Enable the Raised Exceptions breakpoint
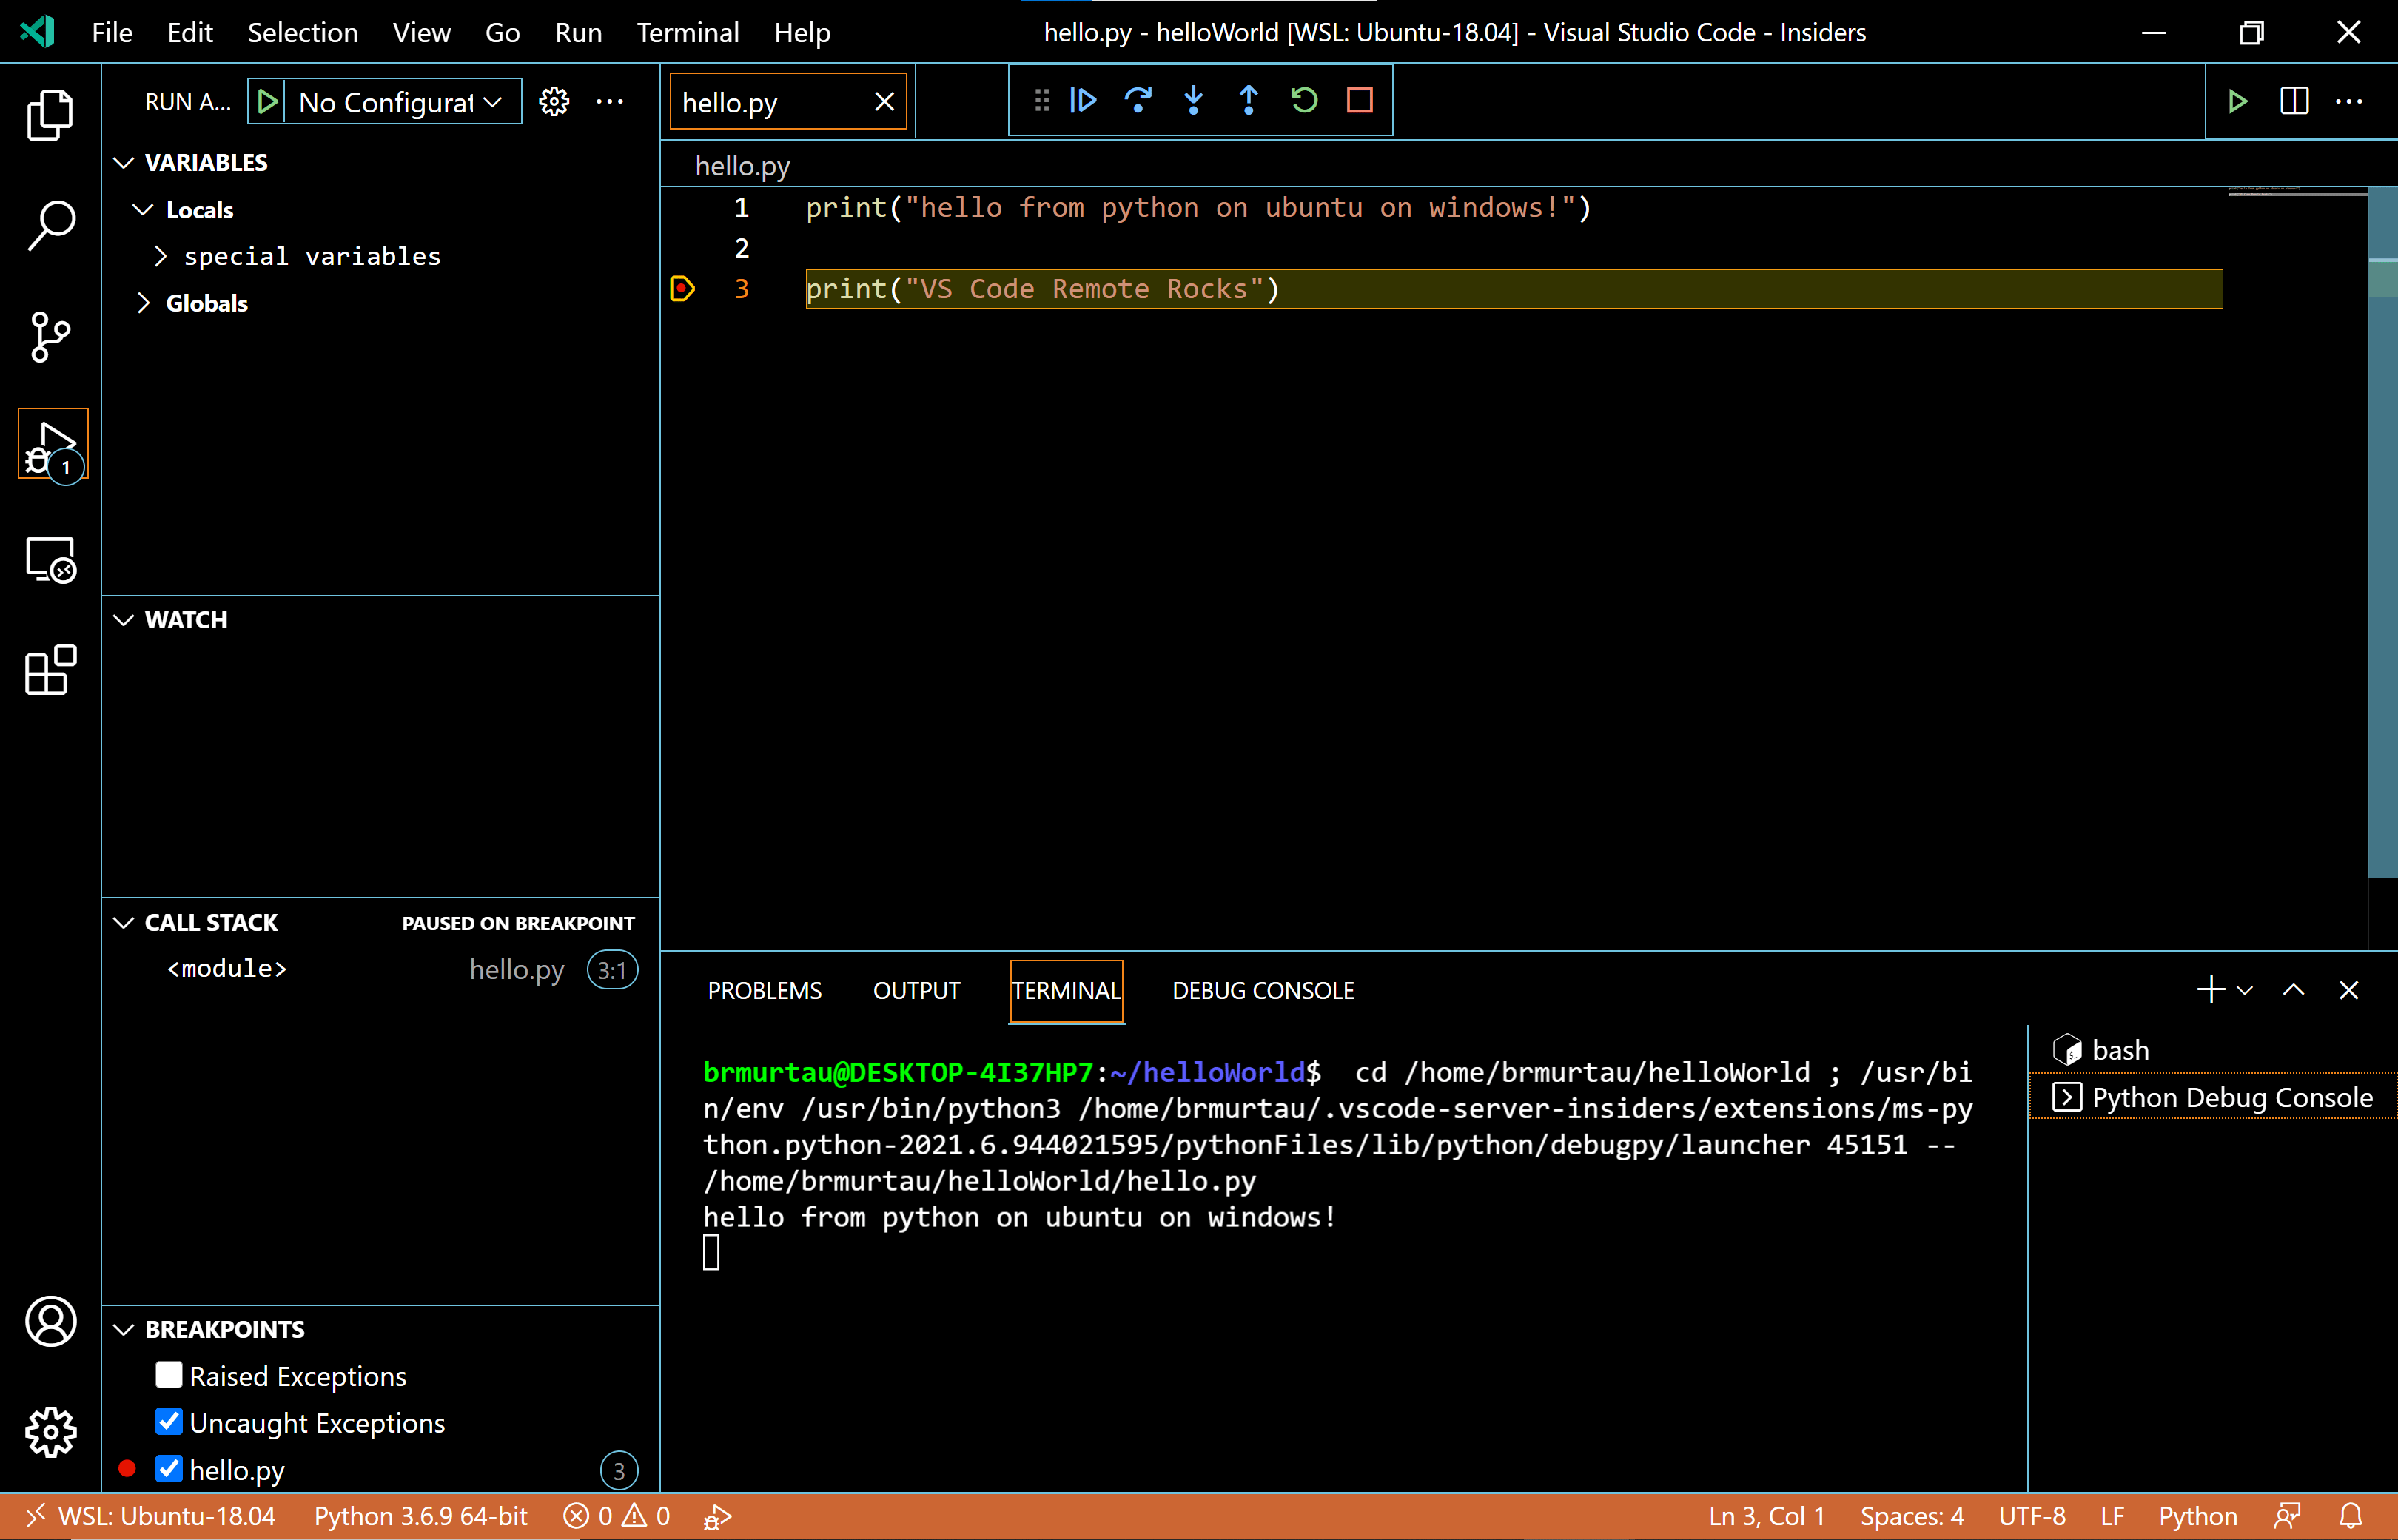This screenshot has height=1540, width=2398. click(169, 1375)
